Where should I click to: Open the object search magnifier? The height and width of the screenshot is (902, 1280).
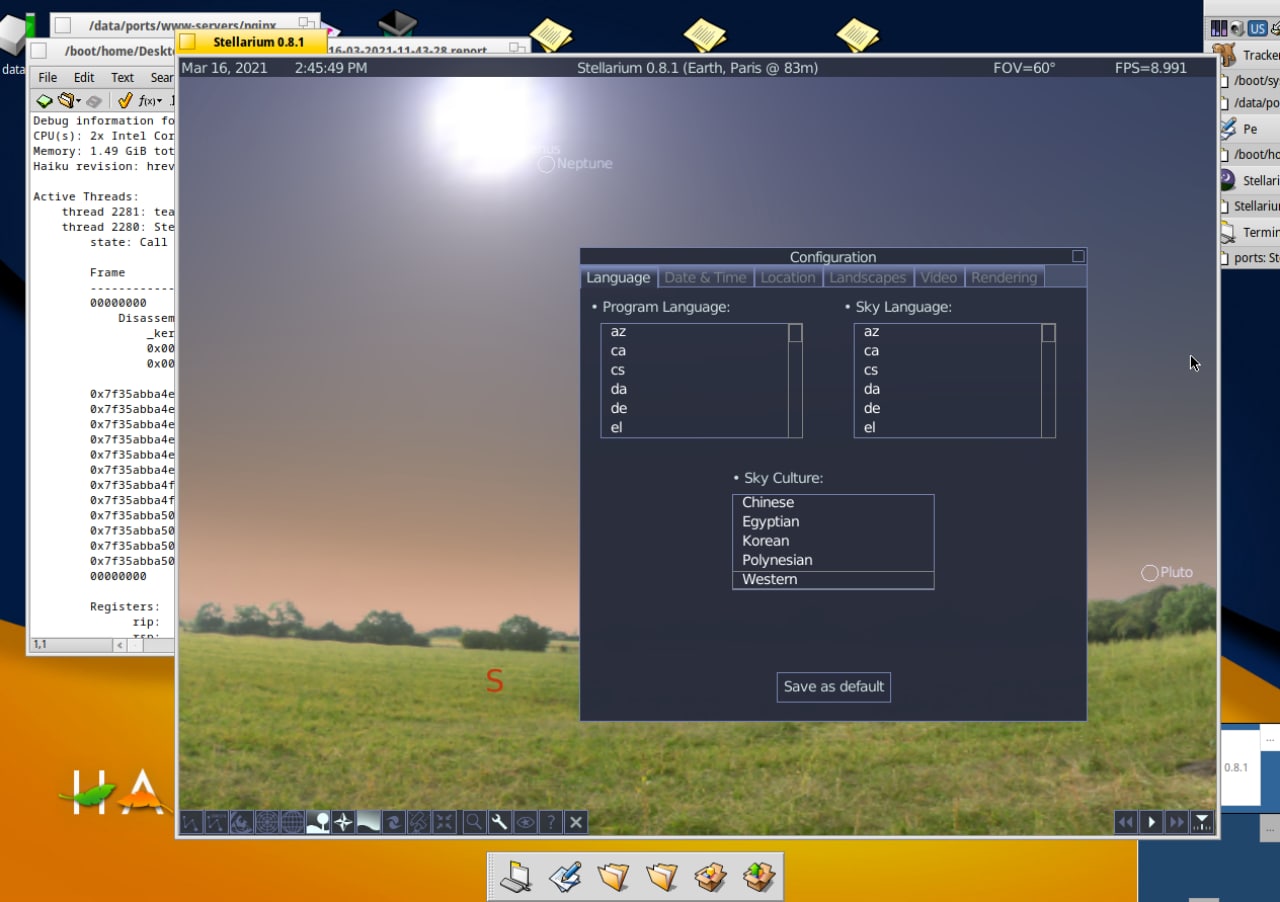tap(474, 822)
